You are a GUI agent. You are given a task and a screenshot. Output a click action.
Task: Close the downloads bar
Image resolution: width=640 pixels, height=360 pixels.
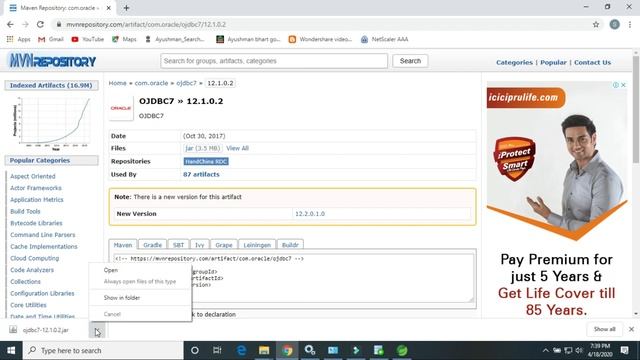pos(631,329)
